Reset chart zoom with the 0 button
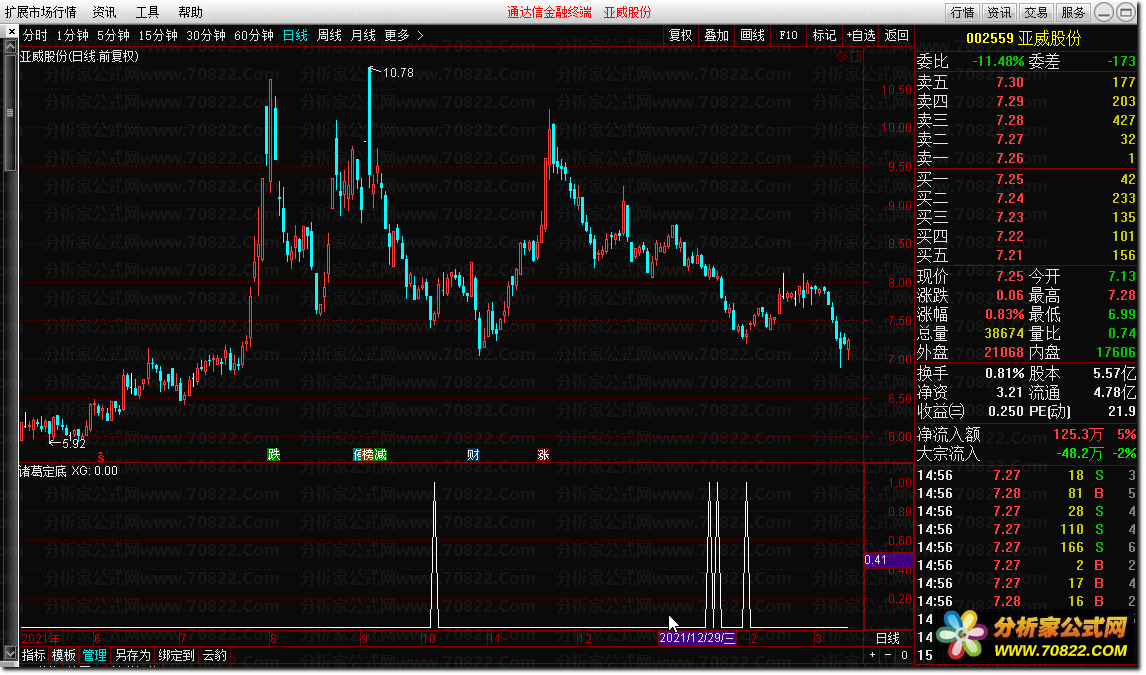This screenshot has height=675, width=1146. click(904, 655)
